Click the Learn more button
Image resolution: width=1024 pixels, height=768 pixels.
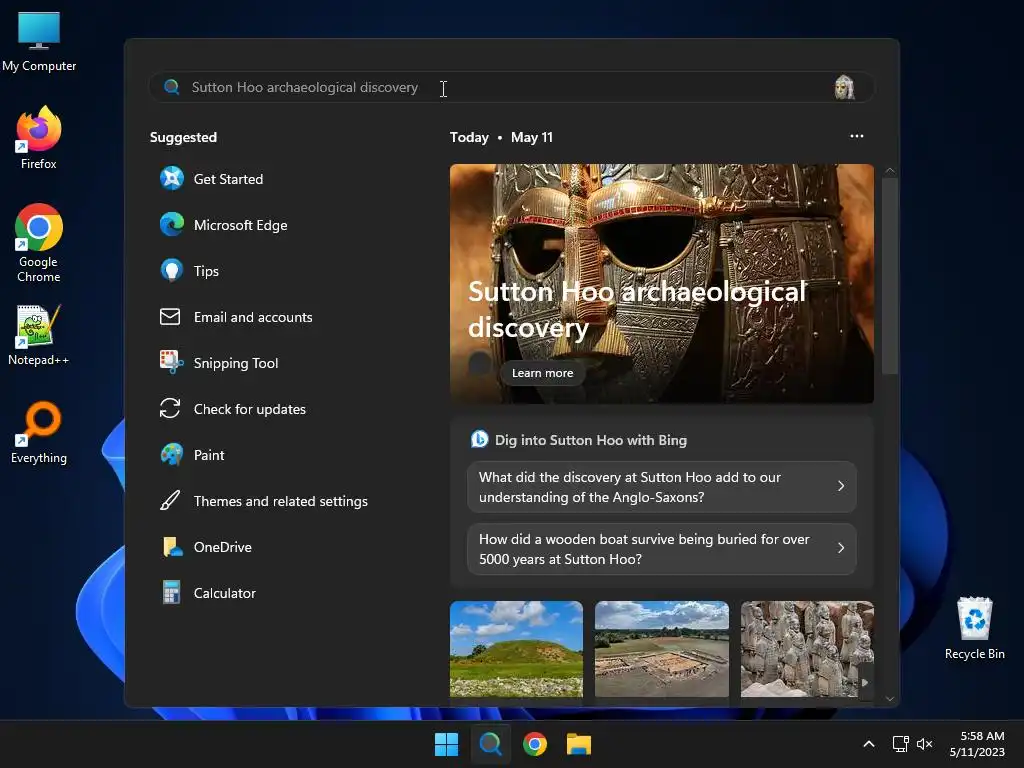542,373
